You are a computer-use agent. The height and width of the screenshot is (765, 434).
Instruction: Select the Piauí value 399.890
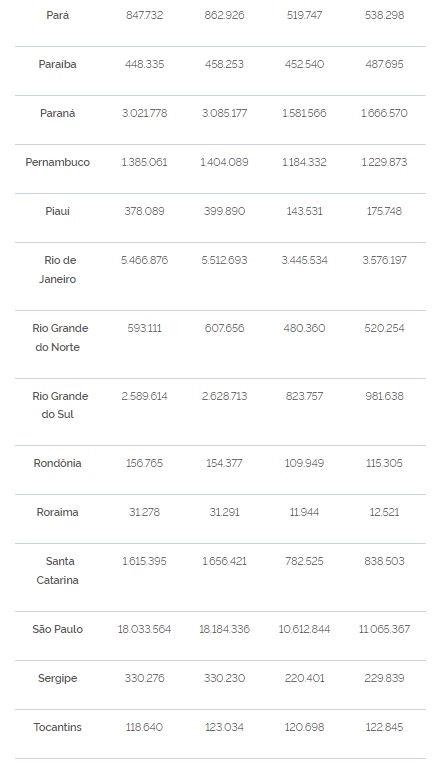[224, 211]
